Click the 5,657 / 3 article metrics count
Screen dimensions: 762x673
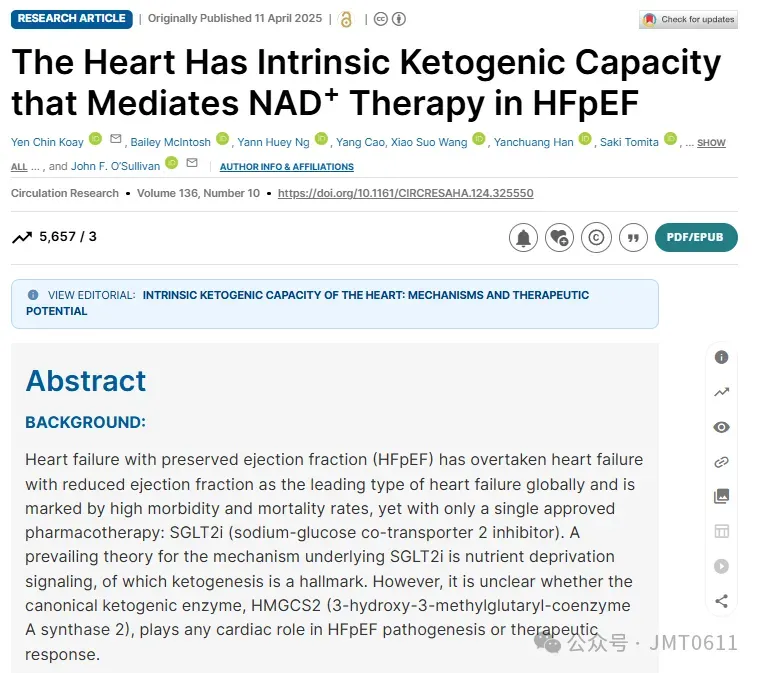pyautogui.click(x=67, y=237)
